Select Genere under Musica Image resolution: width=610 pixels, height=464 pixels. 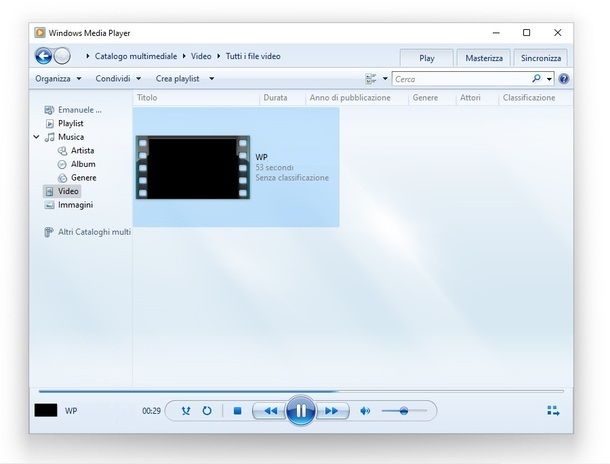(x=83, y=178)
